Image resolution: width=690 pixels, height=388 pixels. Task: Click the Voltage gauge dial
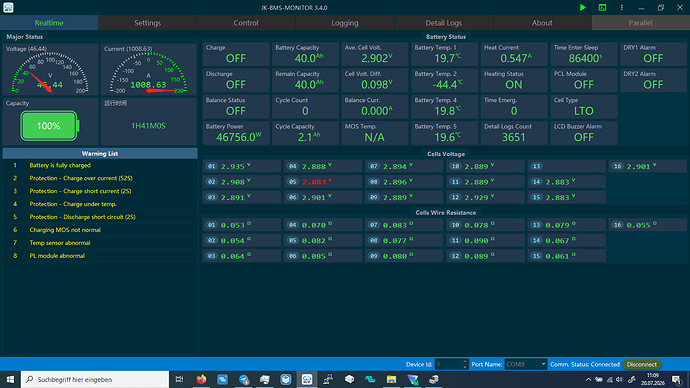pos(50,73)
